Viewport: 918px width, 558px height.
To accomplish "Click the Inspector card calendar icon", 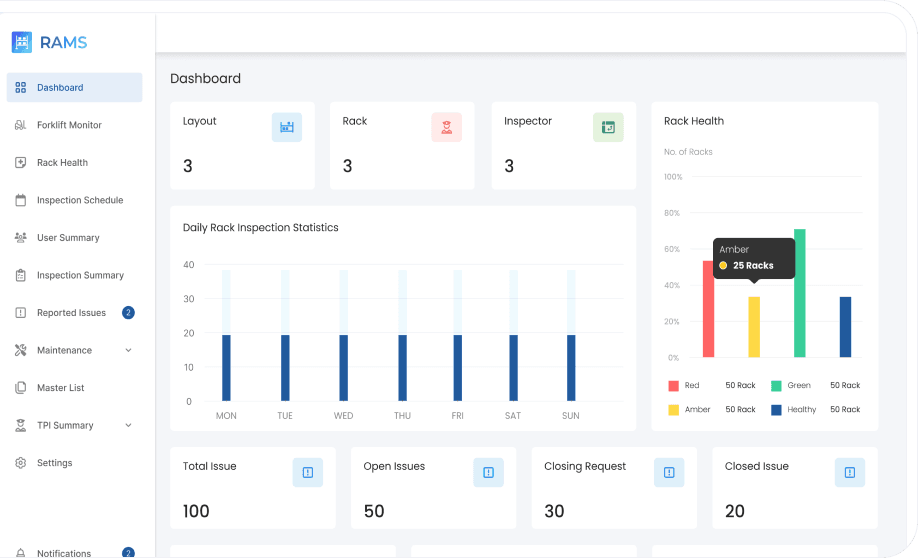I will coord(608,127).
